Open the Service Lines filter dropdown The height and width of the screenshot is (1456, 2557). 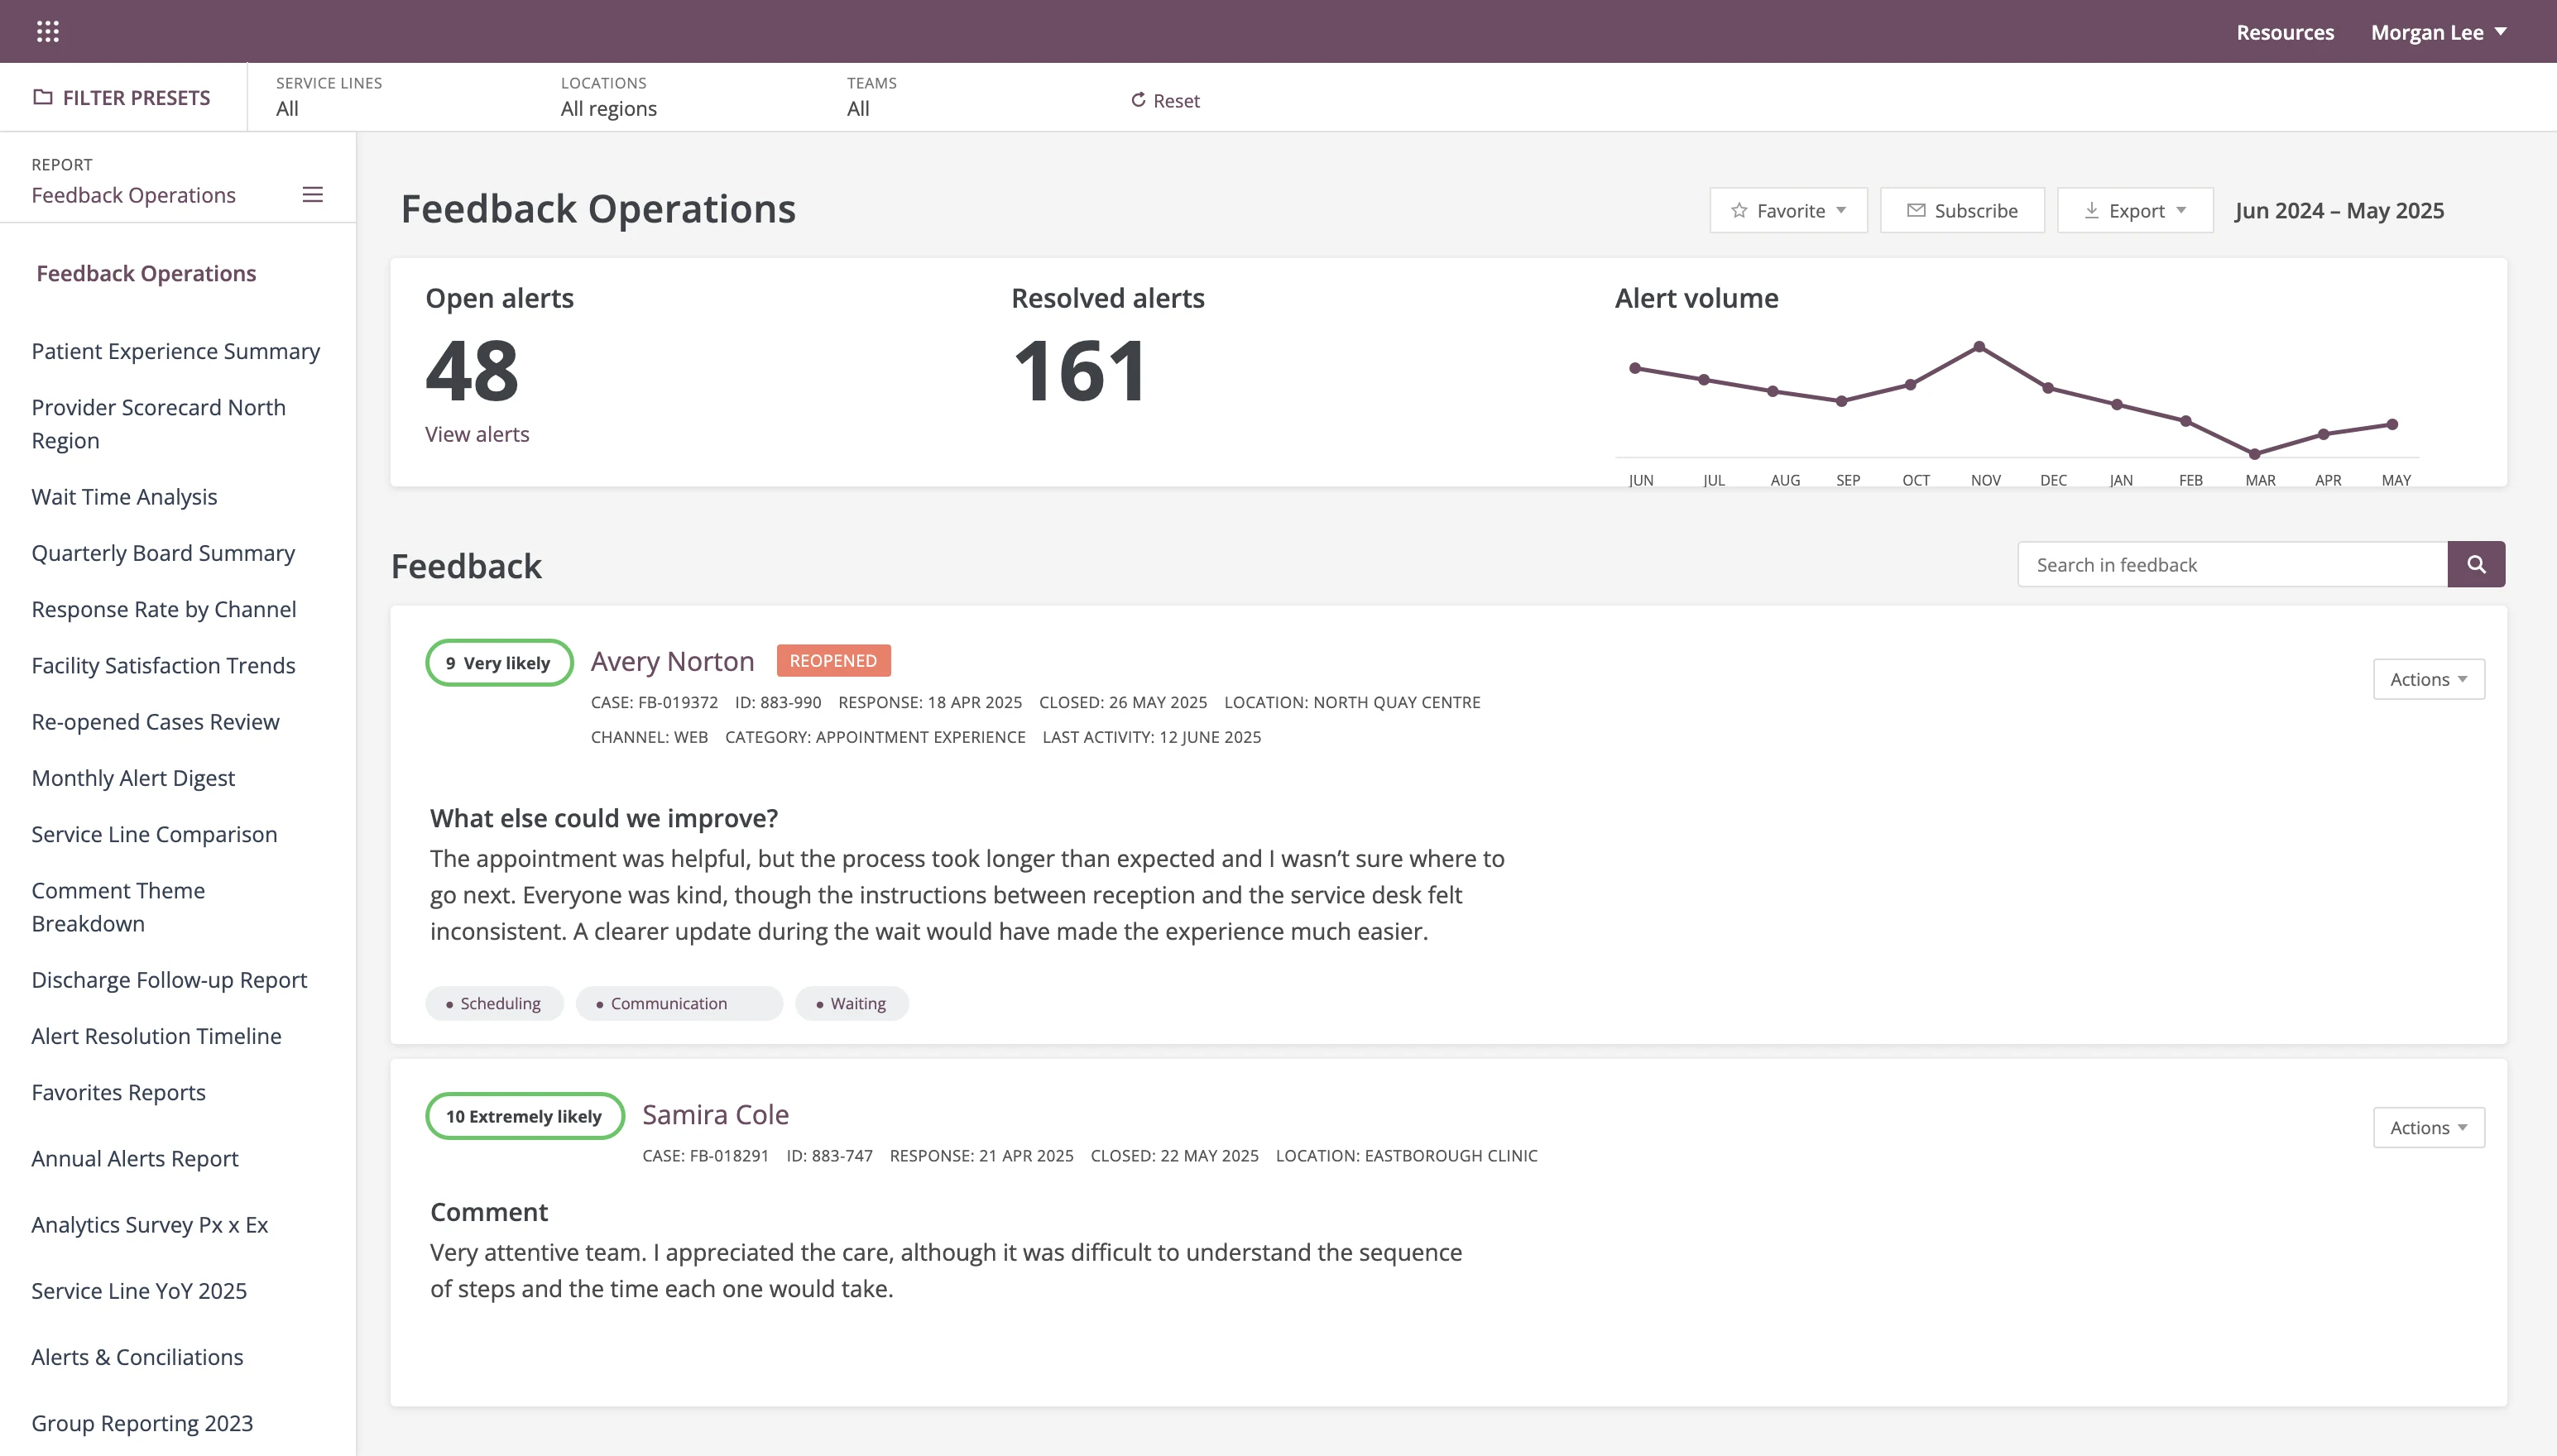click(x=329, y=97)
